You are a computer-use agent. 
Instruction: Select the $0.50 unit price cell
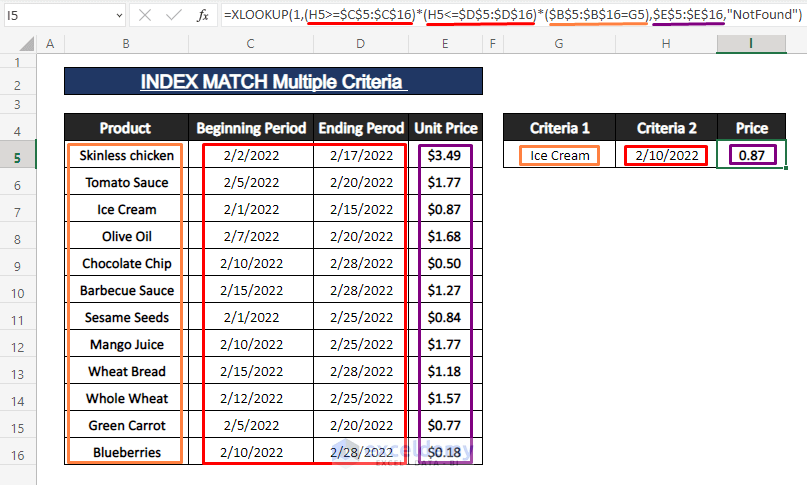pyautogui.click(x=446, y=263)
